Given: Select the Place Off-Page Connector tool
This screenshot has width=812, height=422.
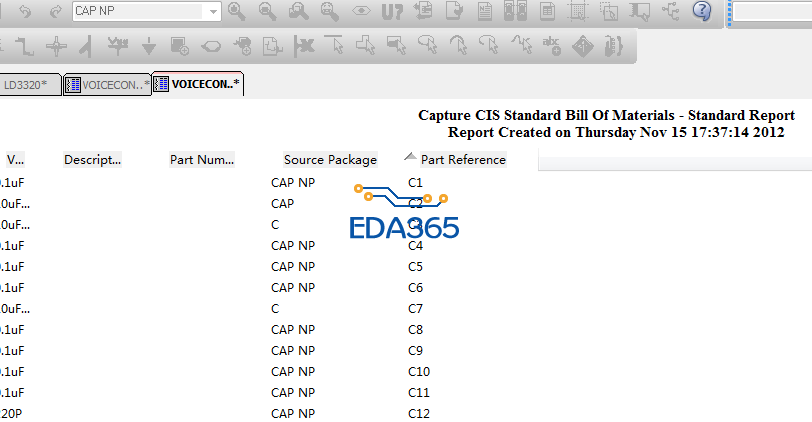Looking at the screenshot, I should point(272,47).
